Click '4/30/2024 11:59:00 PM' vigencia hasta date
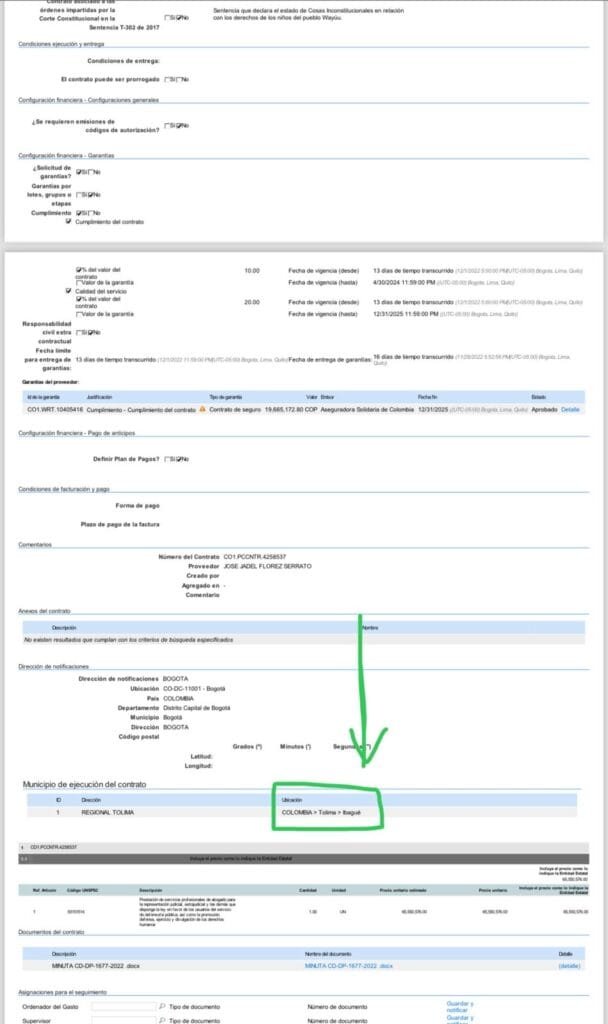This screenshot has width=608, height=1024. (404, 282)
